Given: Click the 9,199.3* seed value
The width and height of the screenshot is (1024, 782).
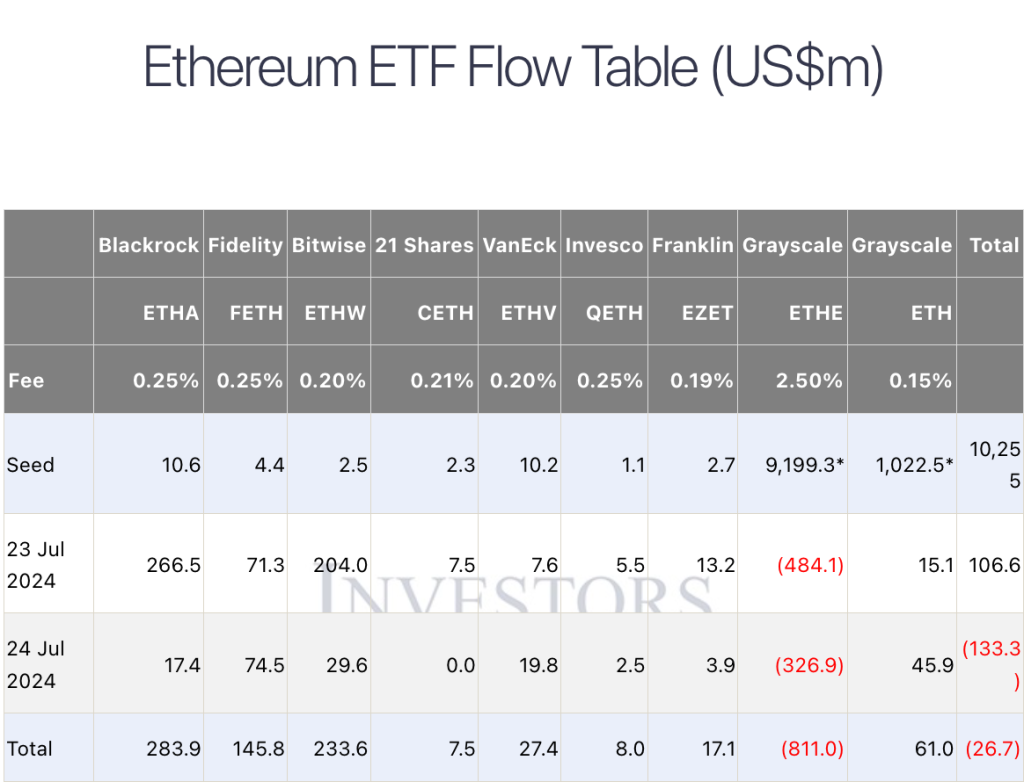Looking at the screenshot, I should 798,465.
